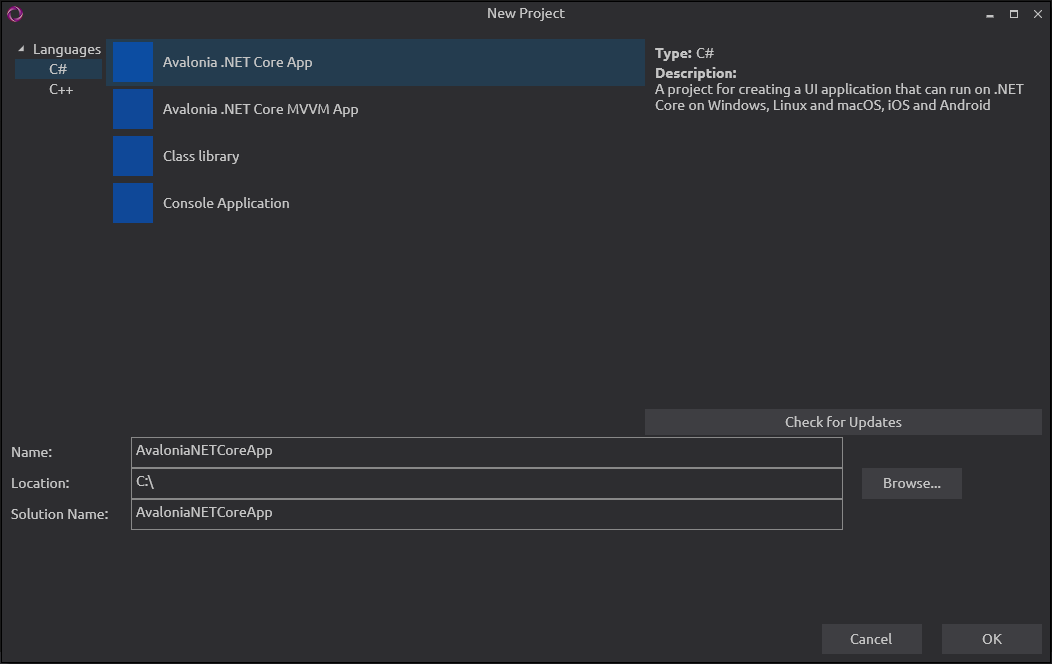Focus the project Name text field

pos(486,452)
